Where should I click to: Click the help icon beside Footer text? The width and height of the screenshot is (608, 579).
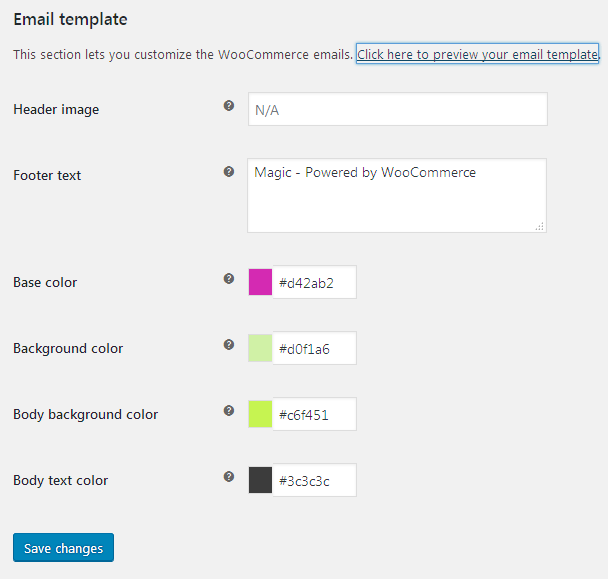(229, 171)
